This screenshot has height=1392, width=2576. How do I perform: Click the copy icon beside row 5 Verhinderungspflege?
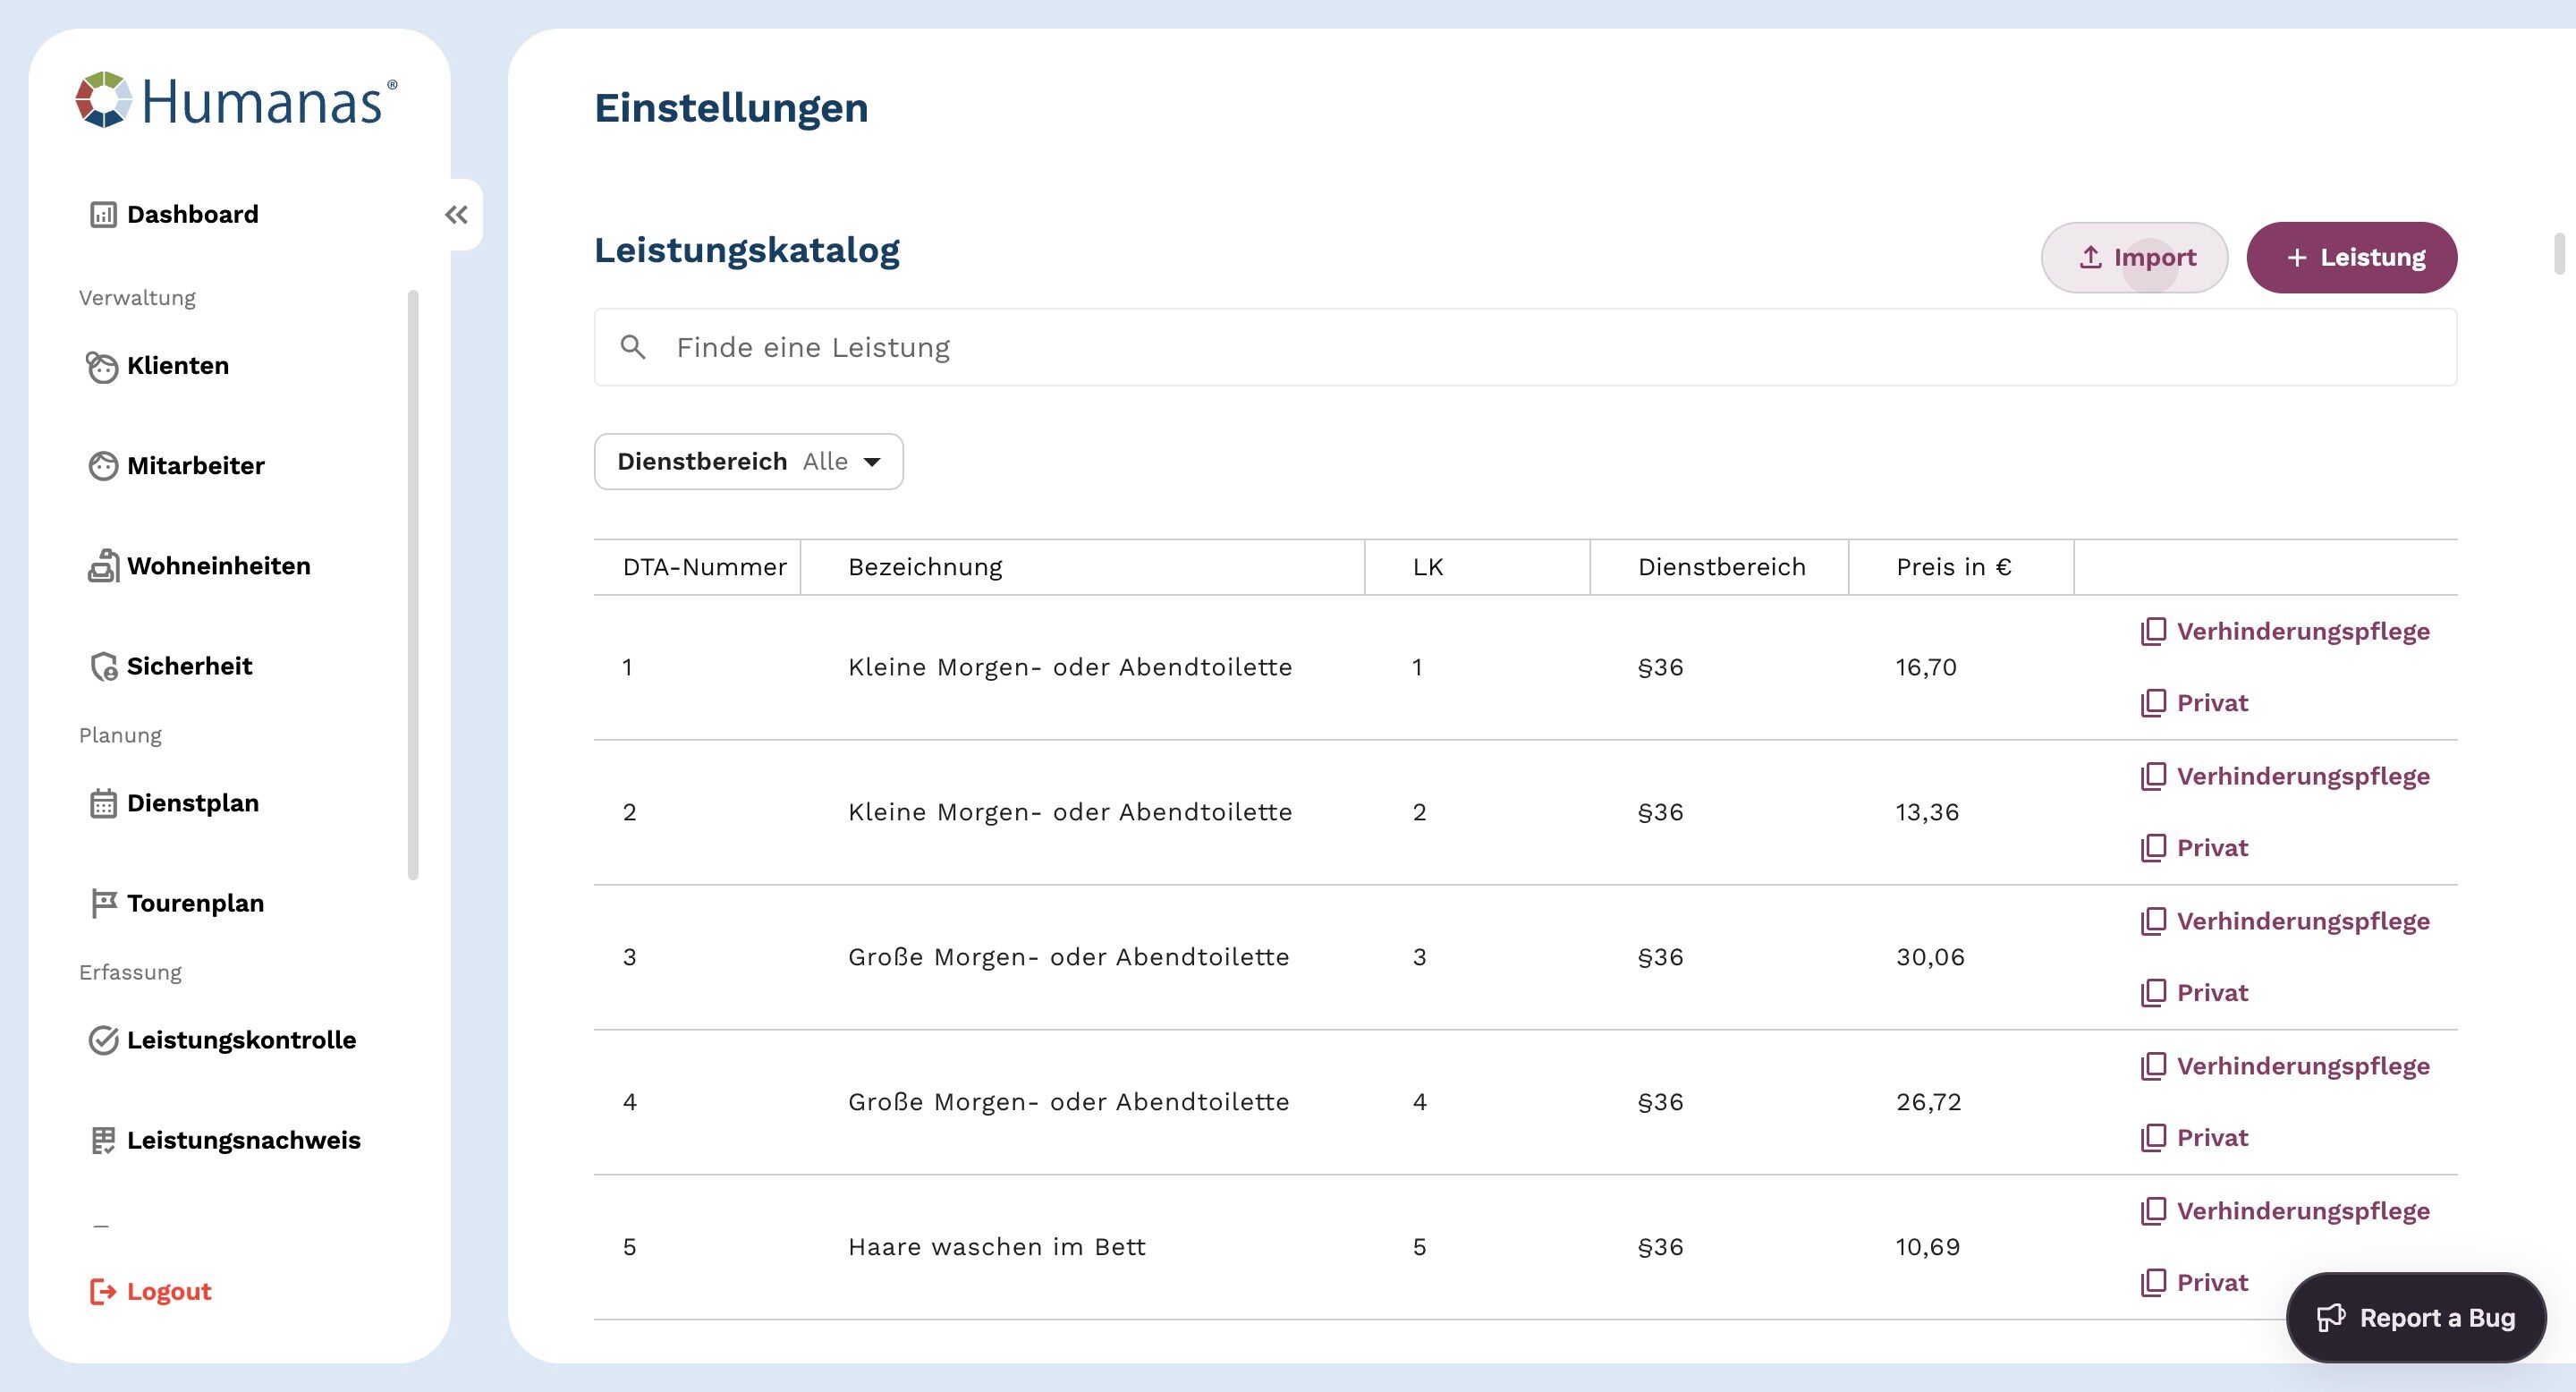2153,1212
